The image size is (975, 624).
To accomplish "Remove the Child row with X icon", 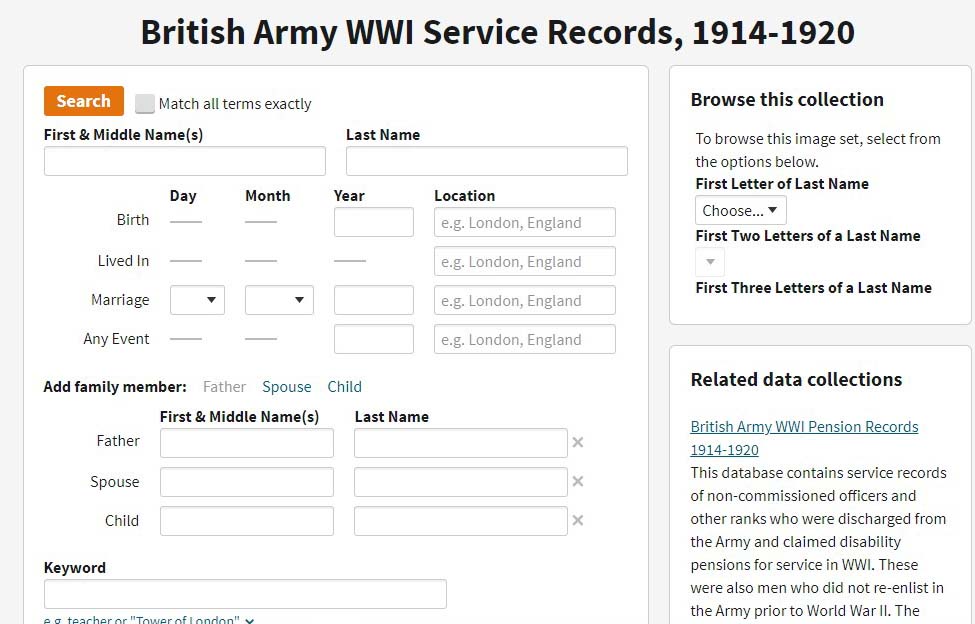I will pos(577,521).
